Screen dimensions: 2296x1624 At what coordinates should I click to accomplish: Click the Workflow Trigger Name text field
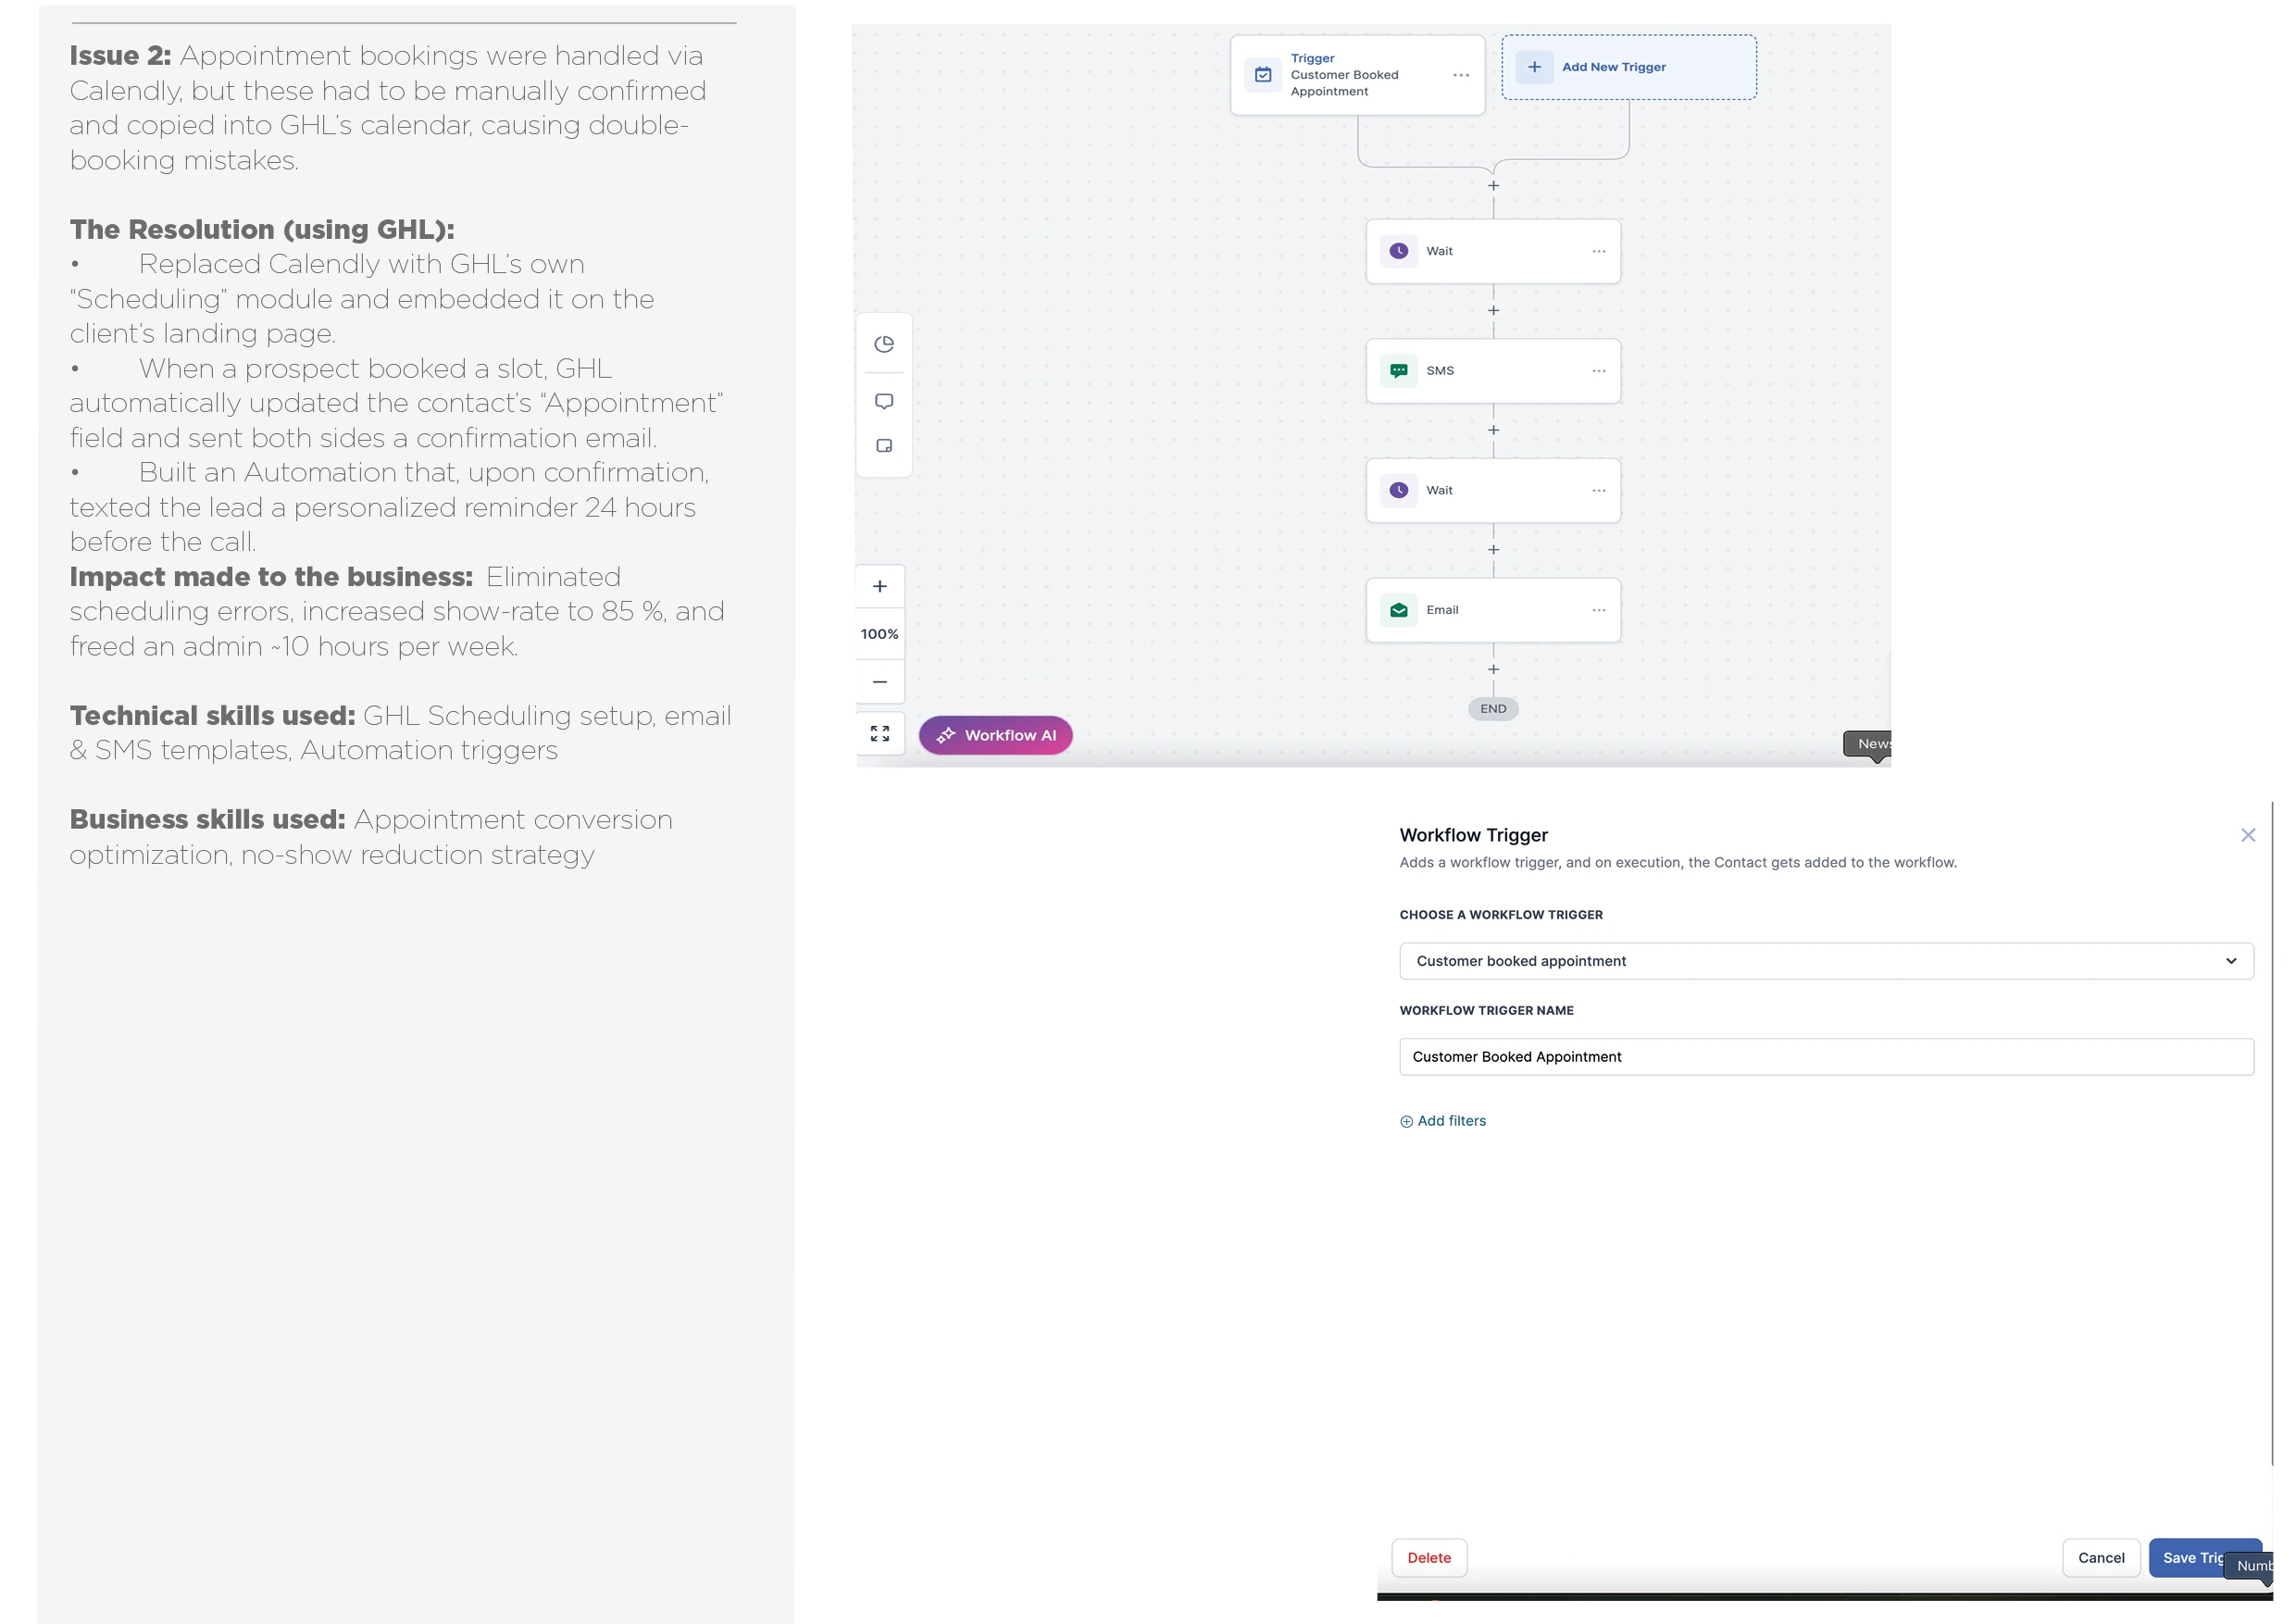point(1825,1057)
